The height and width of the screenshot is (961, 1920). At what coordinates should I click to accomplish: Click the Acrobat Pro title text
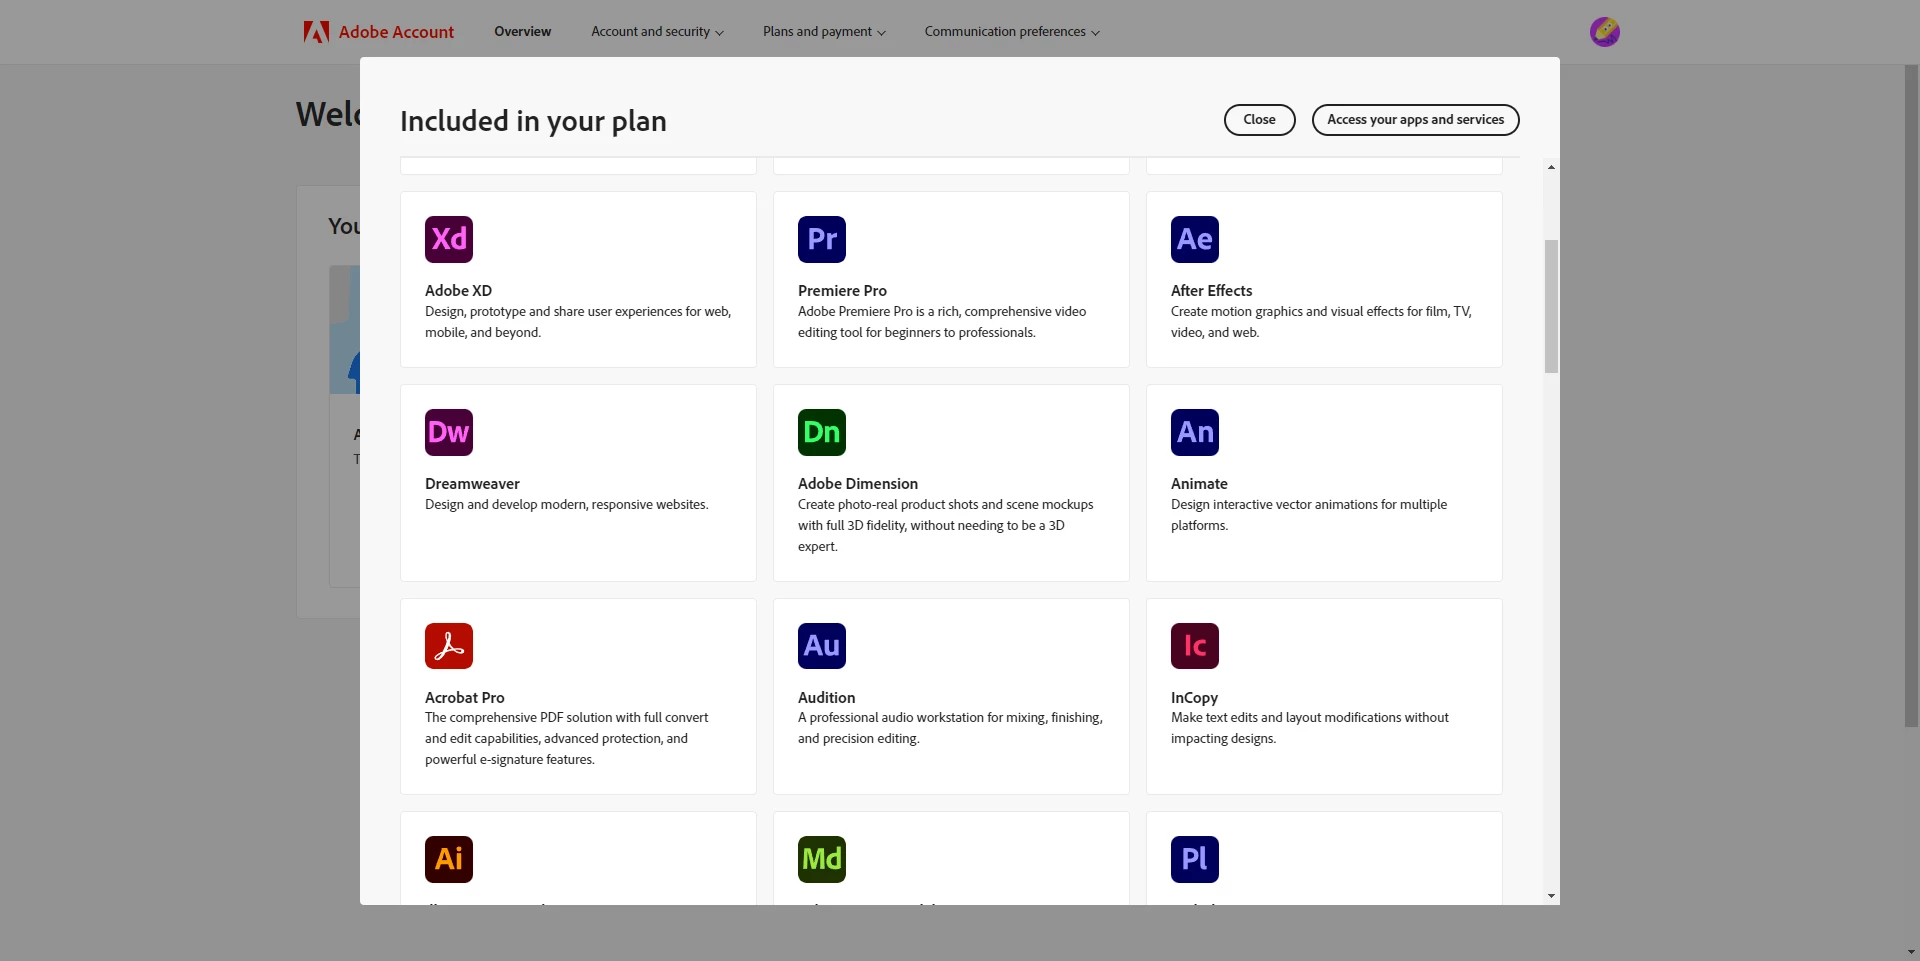coord(464,698)
